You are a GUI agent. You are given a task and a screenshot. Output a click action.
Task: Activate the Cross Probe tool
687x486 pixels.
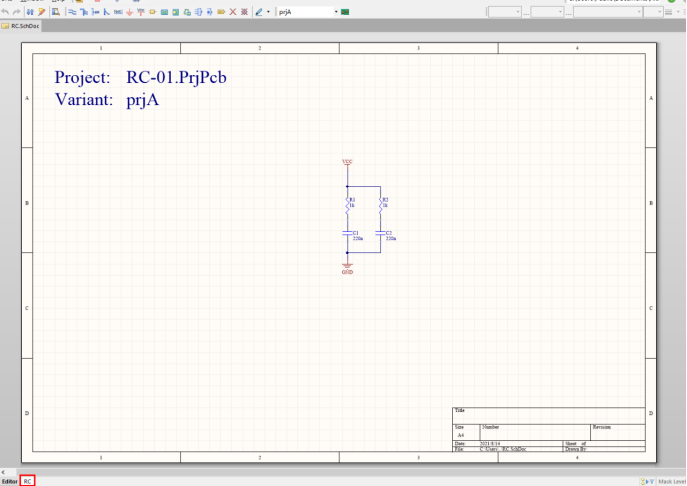click(42, 12)
